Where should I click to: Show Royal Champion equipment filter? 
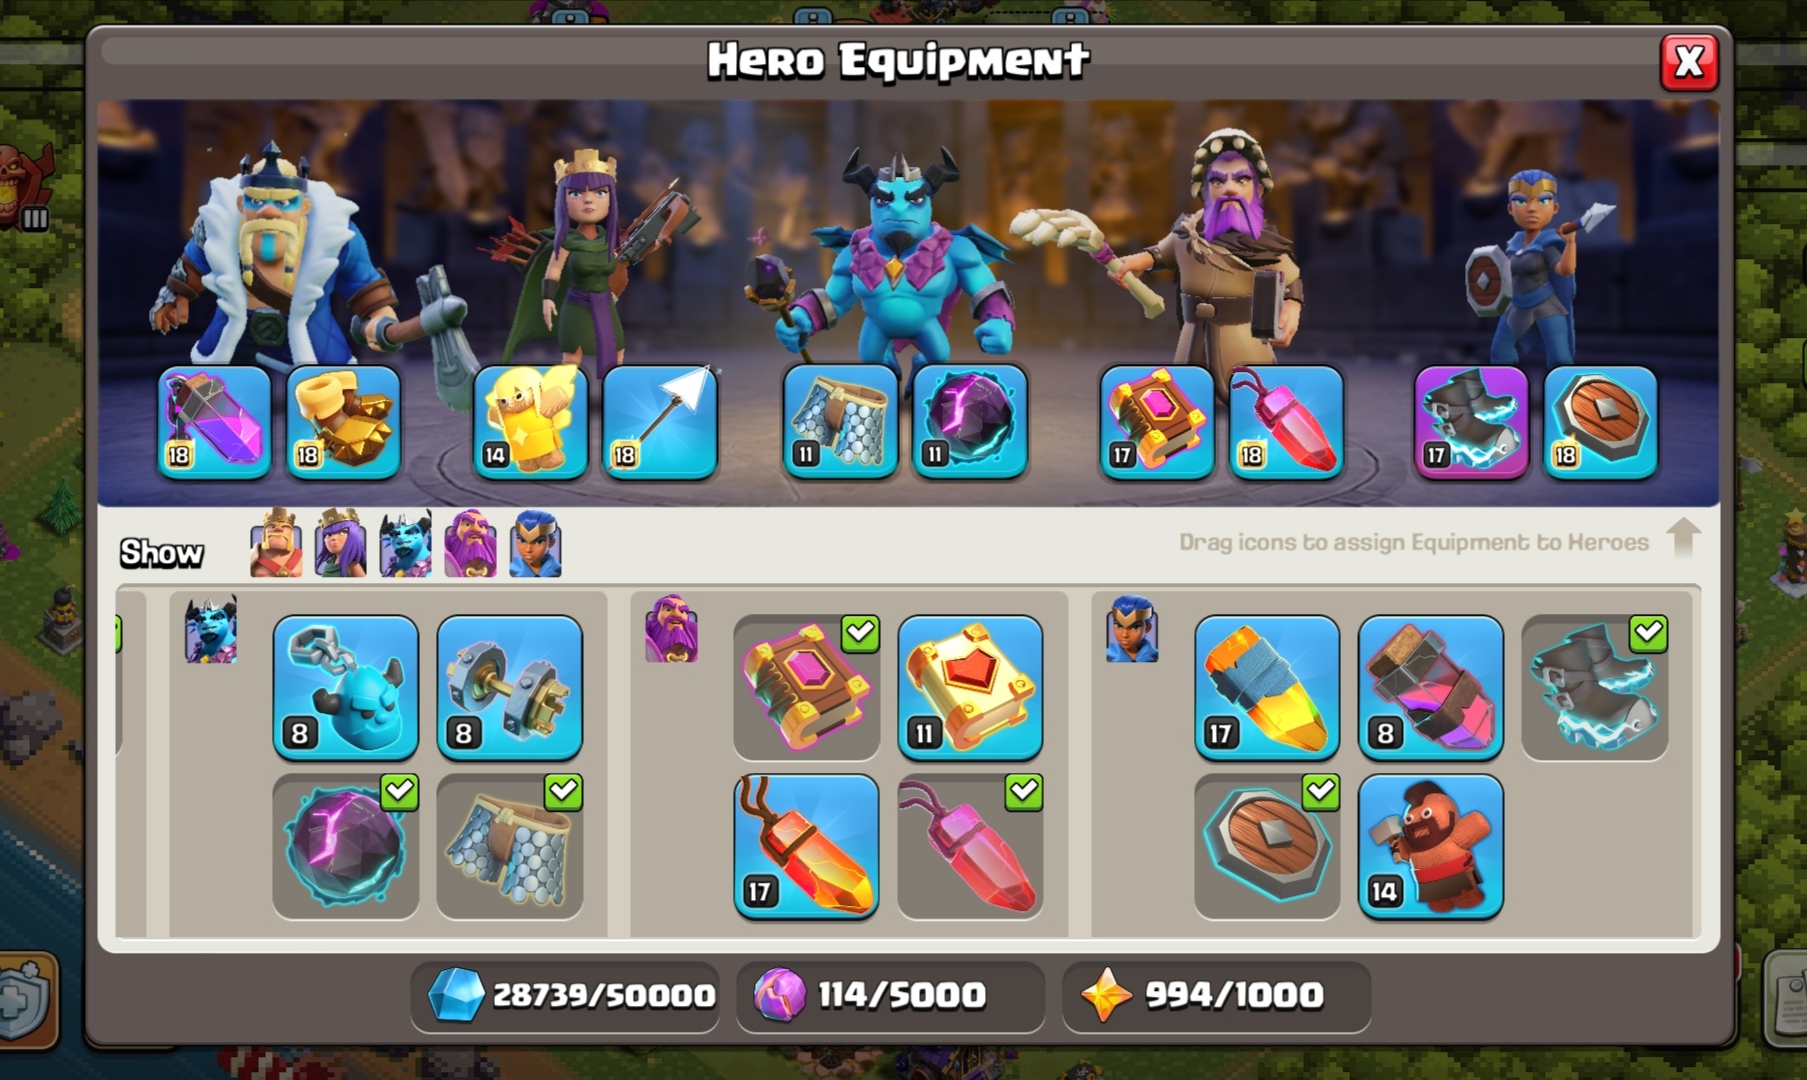click(x=535, y=543)
